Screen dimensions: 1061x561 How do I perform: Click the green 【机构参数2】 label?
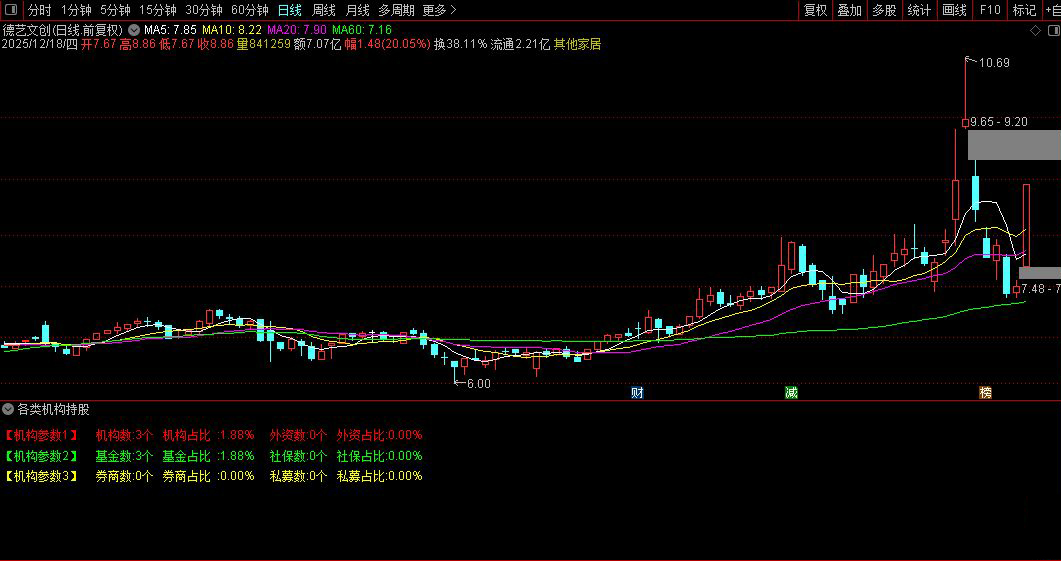pos(41,455)
